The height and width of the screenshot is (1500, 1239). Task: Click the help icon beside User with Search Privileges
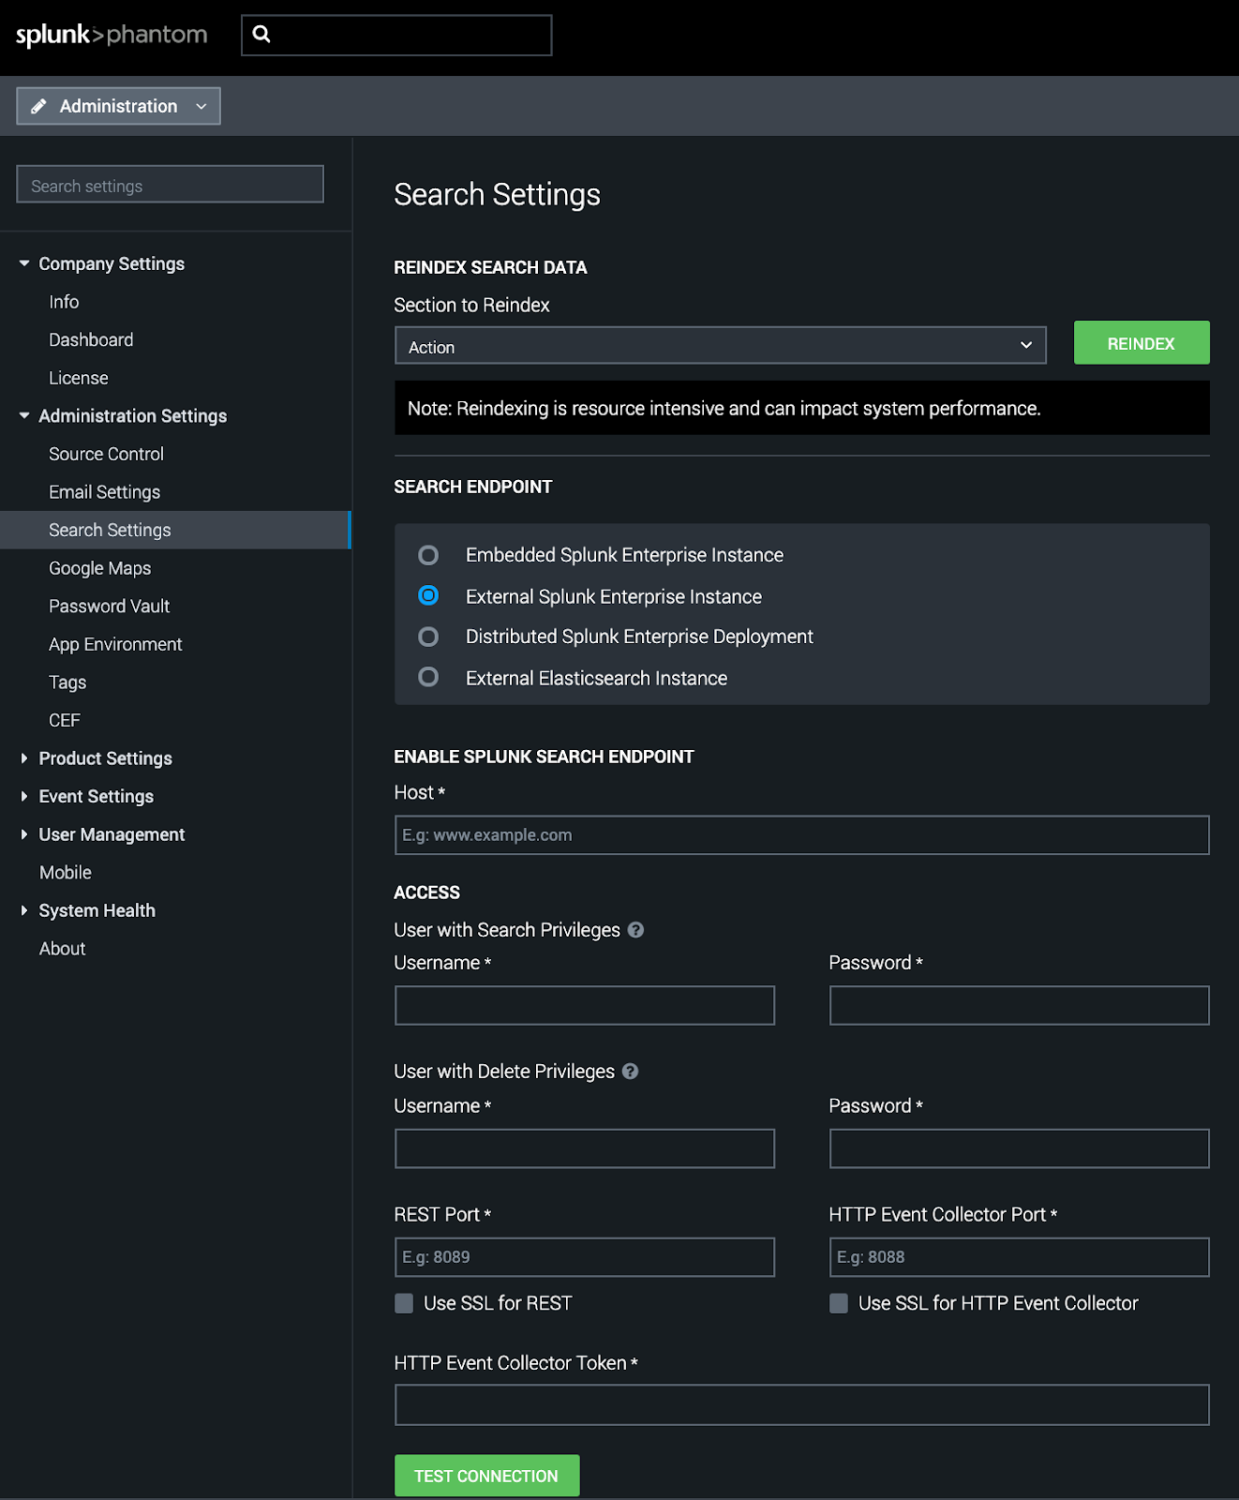tap(637, 930)
